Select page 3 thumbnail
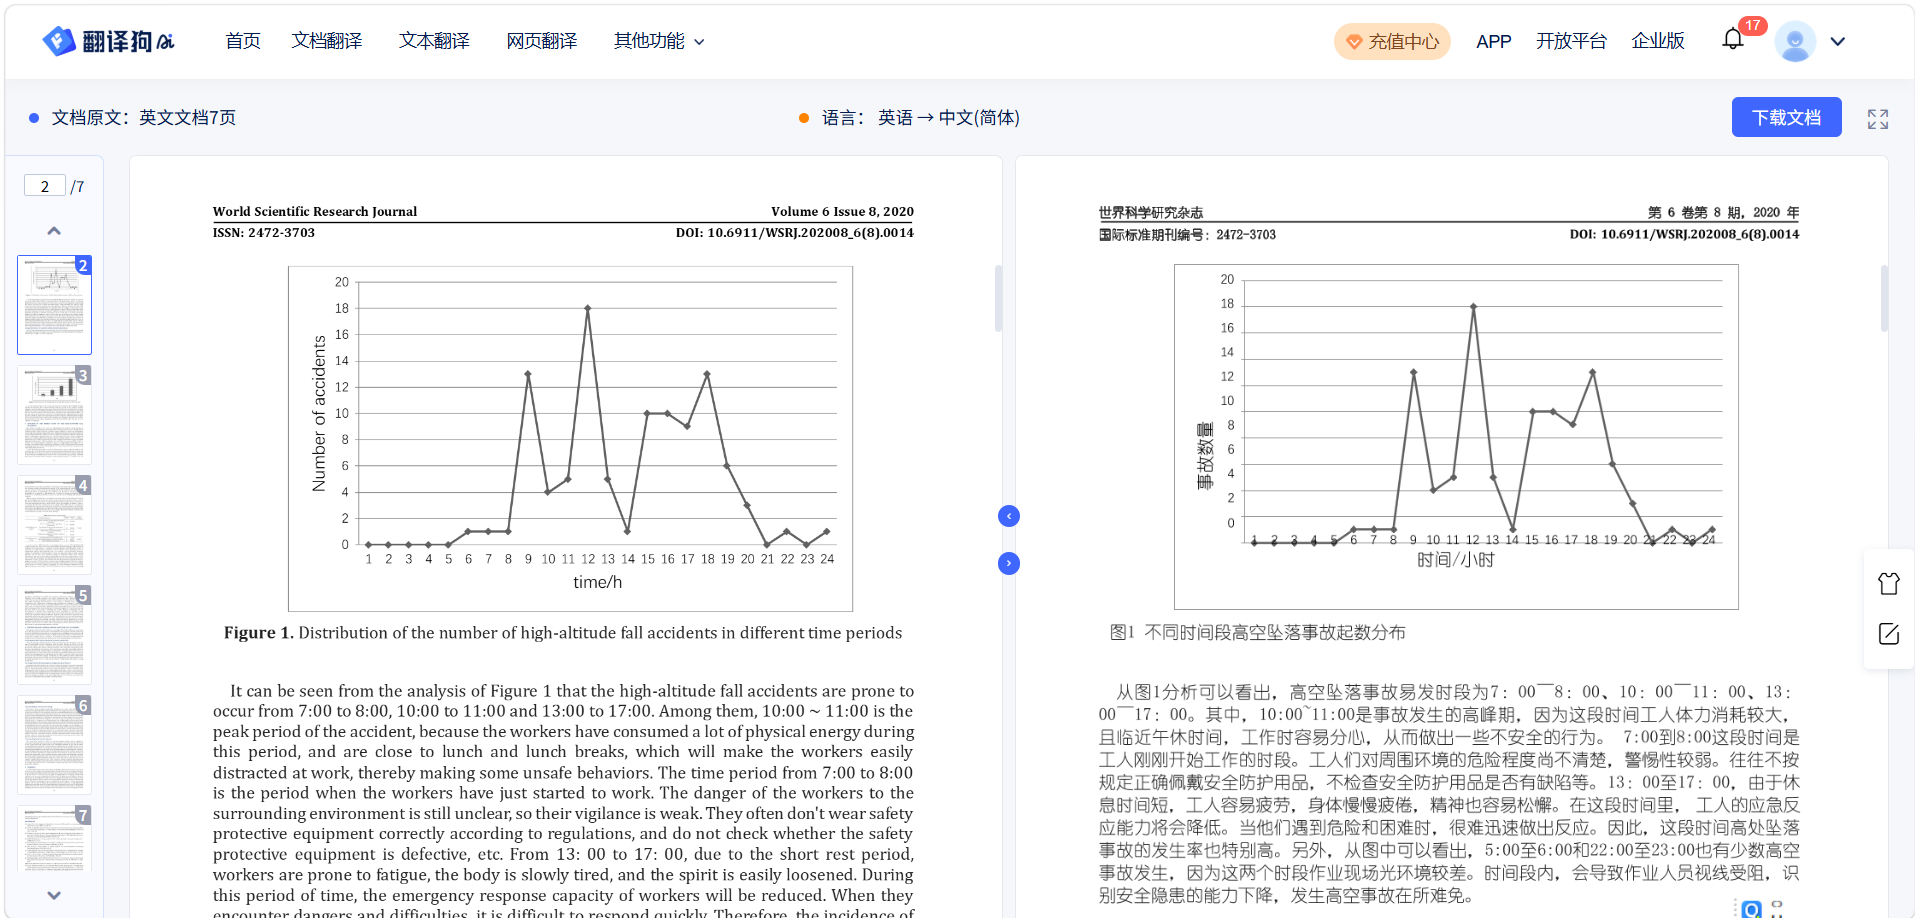 pyautogui.click(x=54, y=415)
